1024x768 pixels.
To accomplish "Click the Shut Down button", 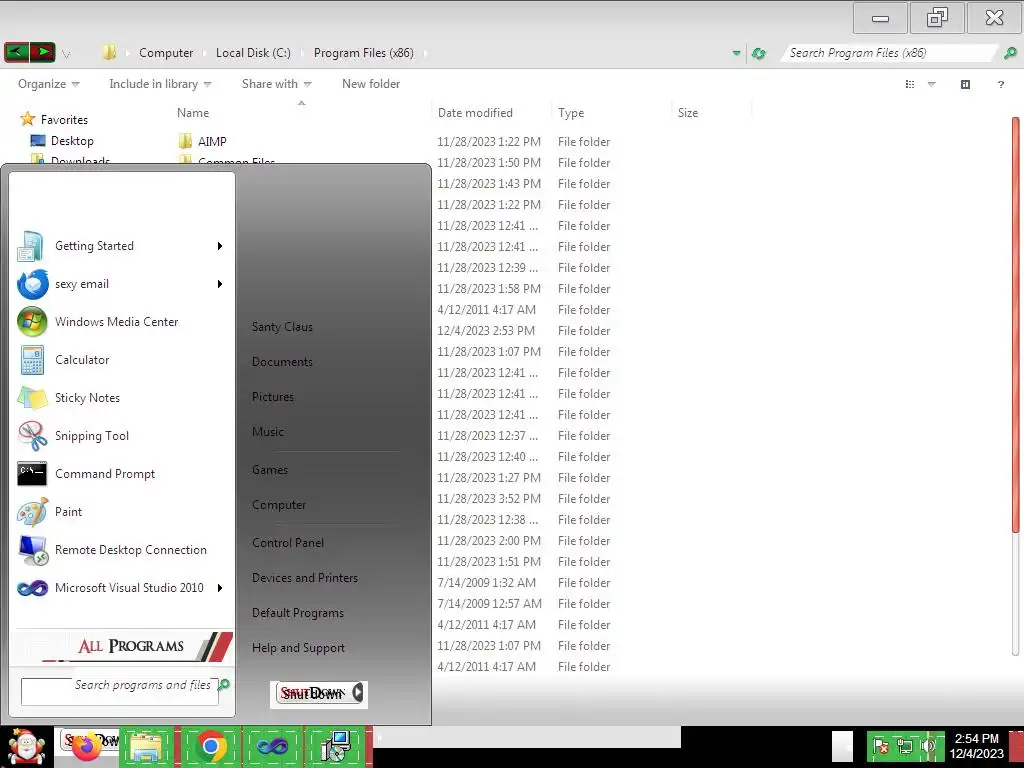I will click(312, 693).
